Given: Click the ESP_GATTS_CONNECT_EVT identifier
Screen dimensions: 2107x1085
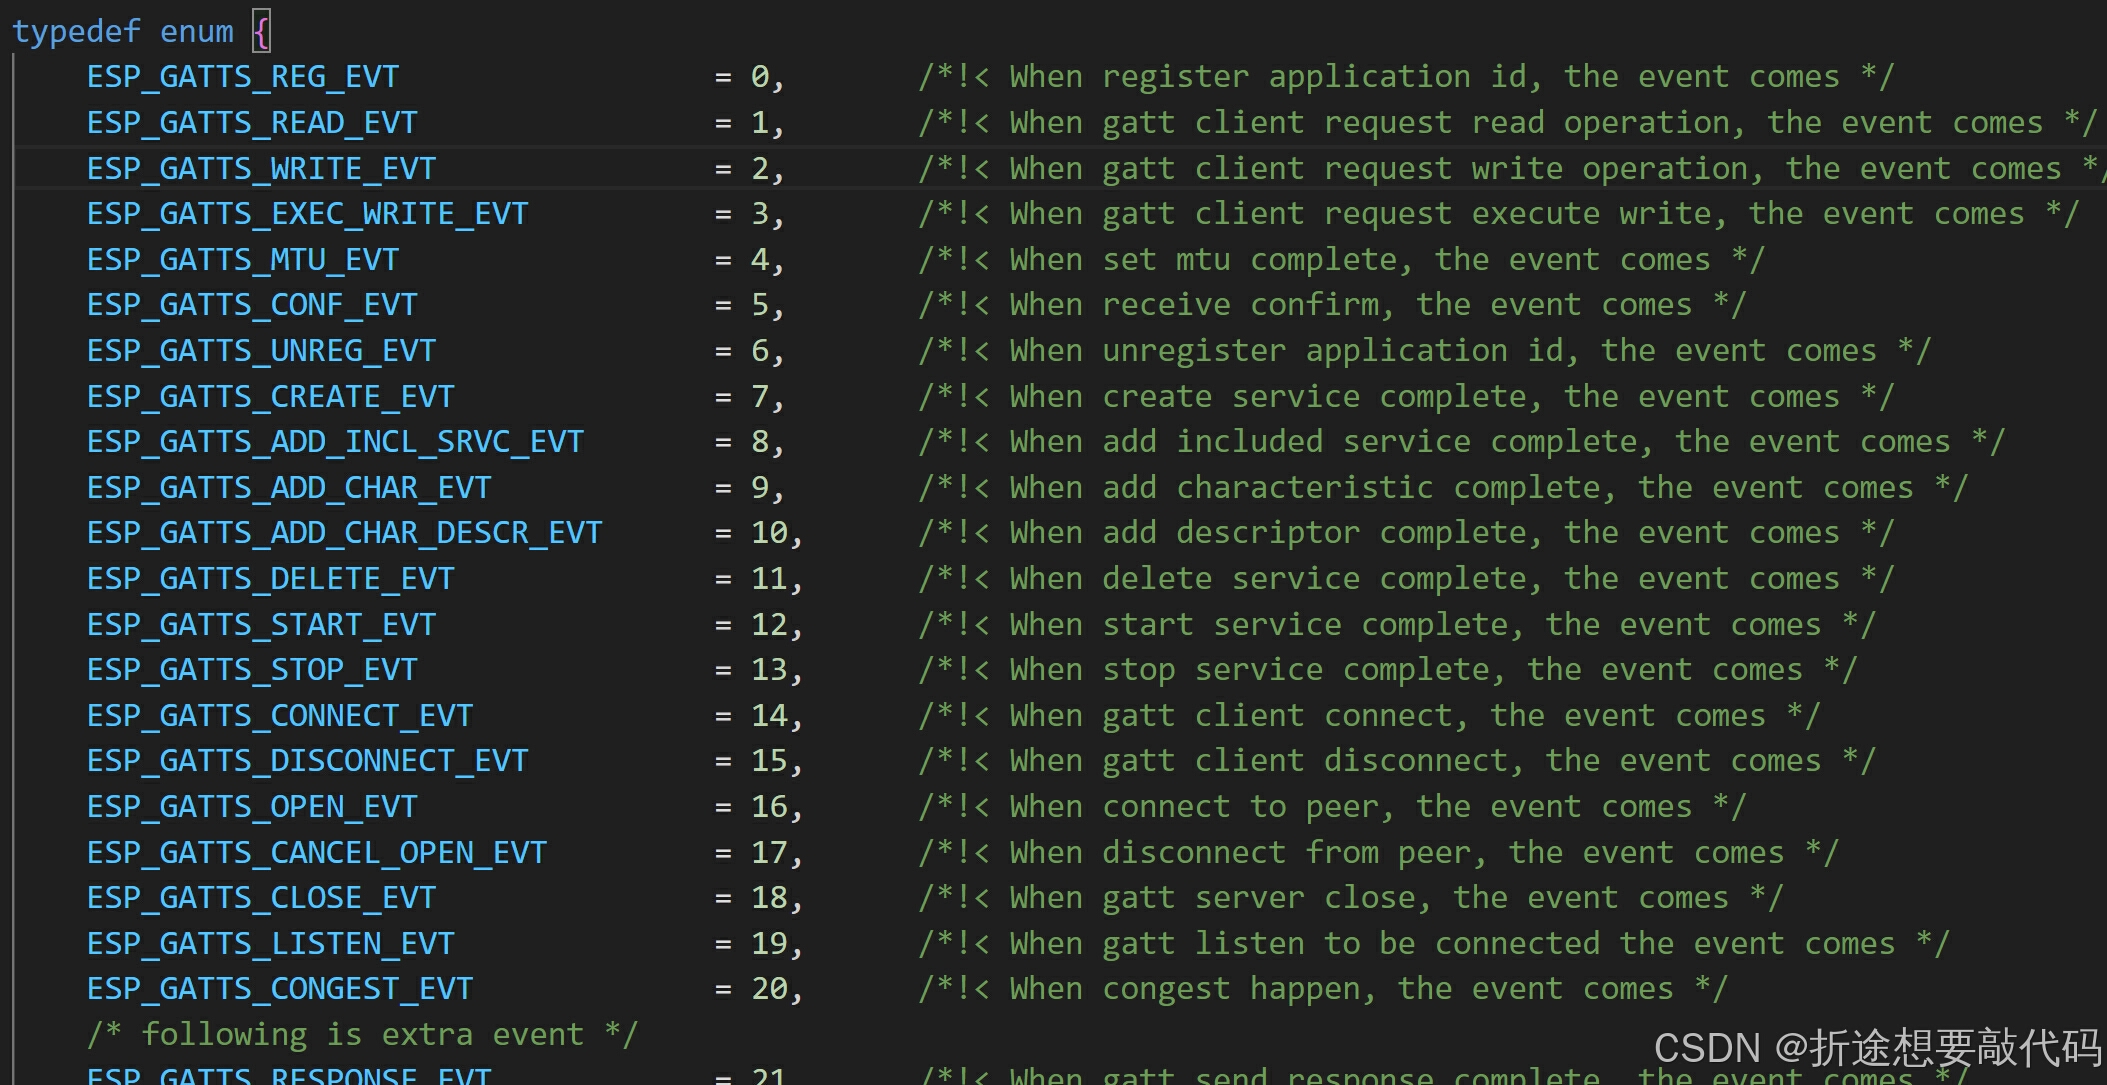Looking at the screenshot, I should click(x=279, y=716).
